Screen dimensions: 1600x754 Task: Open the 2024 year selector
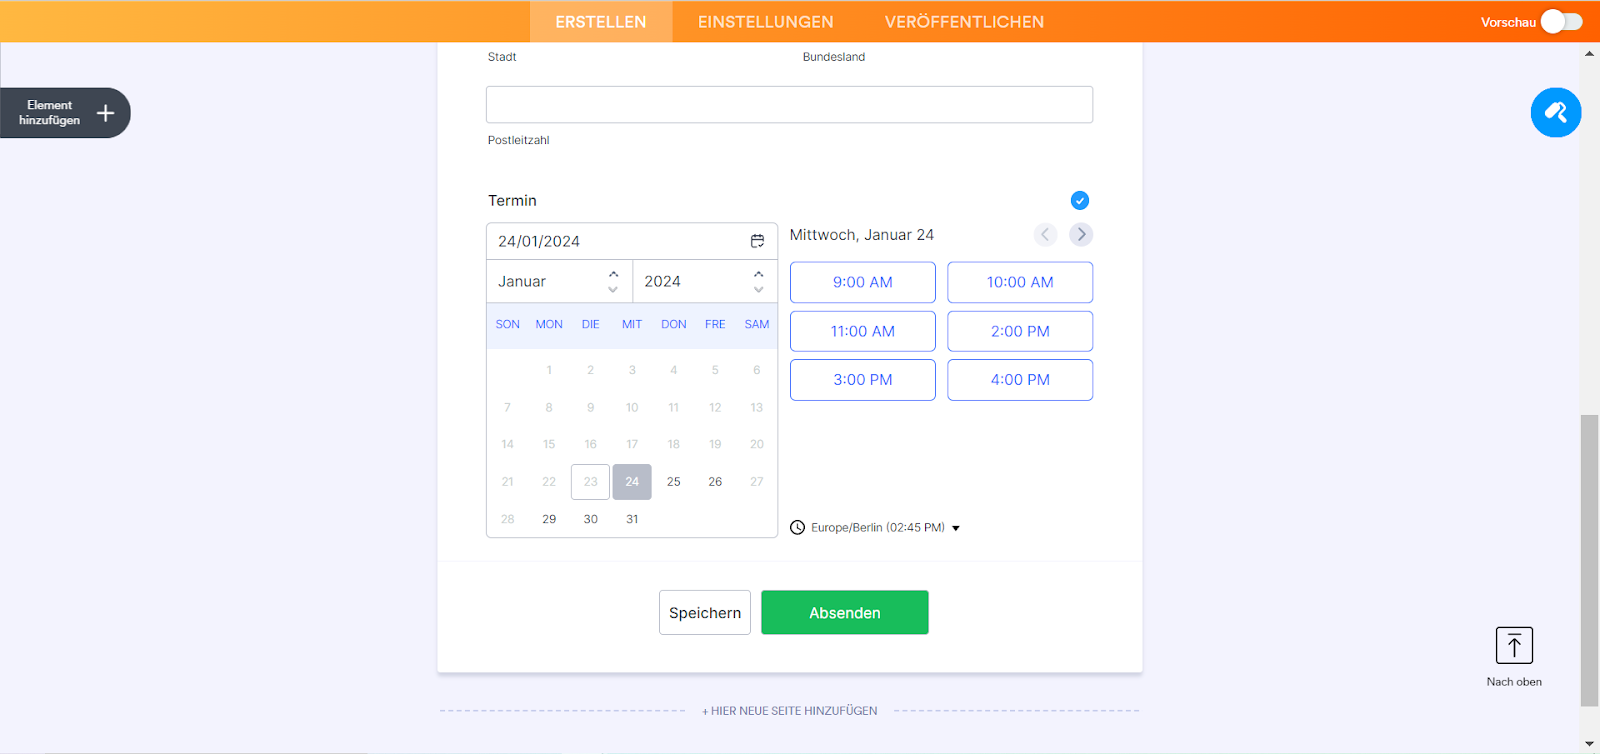click(x=704, y=282)
